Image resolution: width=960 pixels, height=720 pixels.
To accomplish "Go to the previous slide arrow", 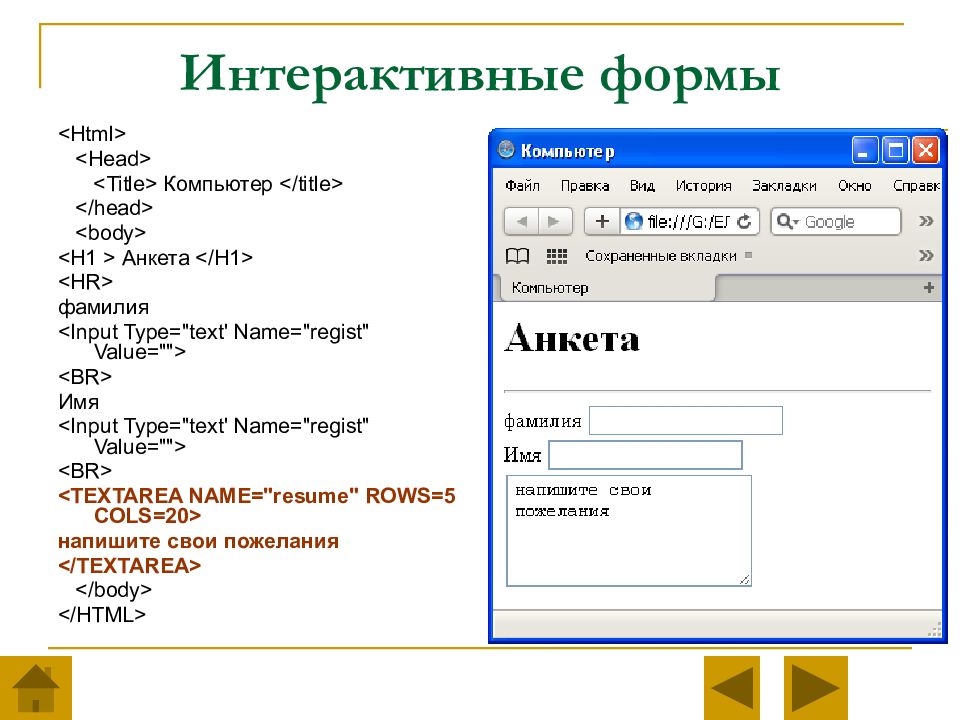I will 732,688.
